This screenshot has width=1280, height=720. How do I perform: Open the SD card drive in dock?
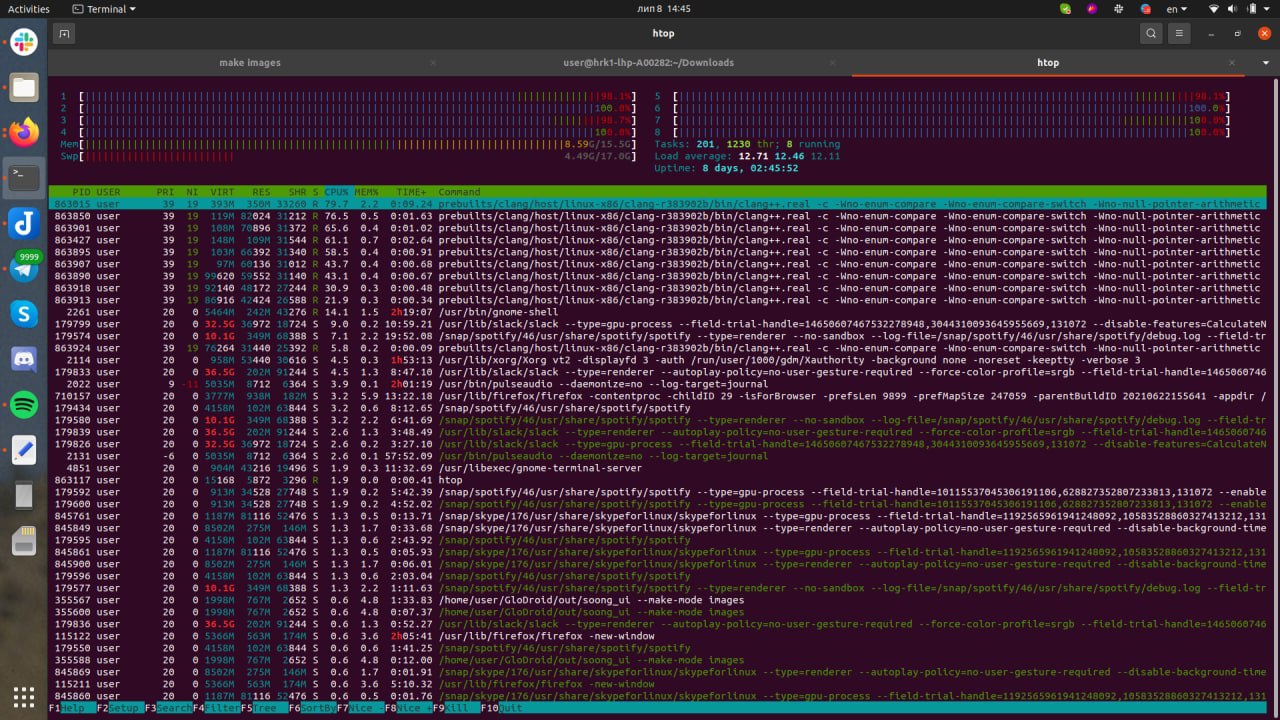tap(24, 541)
